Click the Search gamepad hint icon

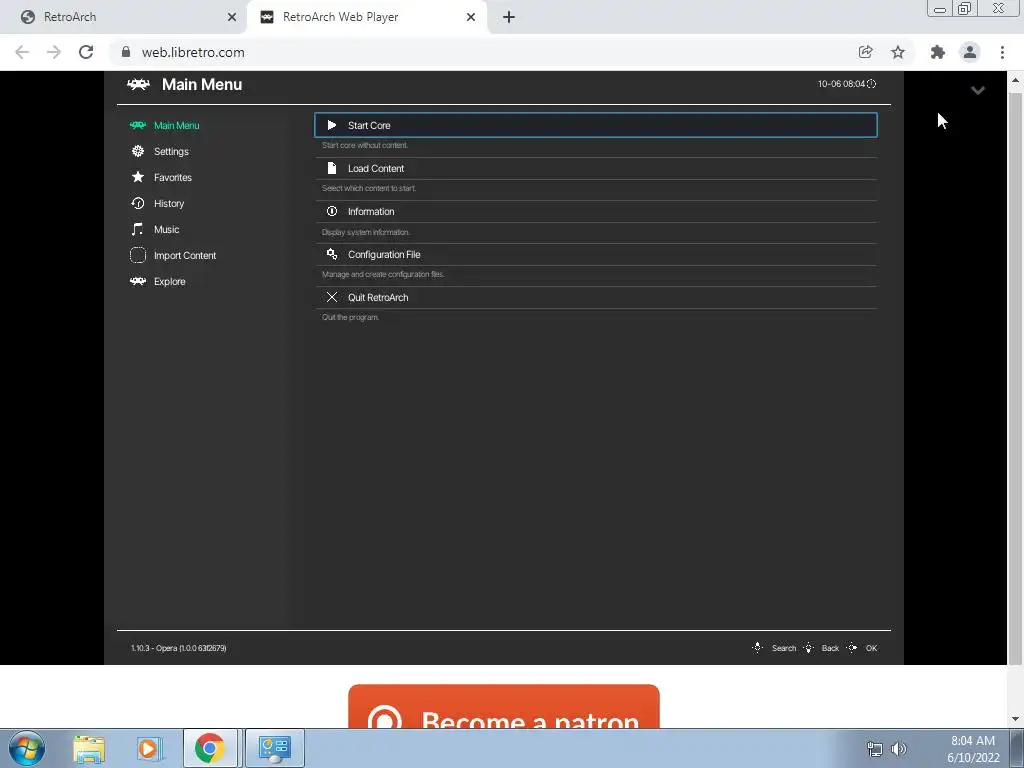pyautogui.click(x=758, y=648)
